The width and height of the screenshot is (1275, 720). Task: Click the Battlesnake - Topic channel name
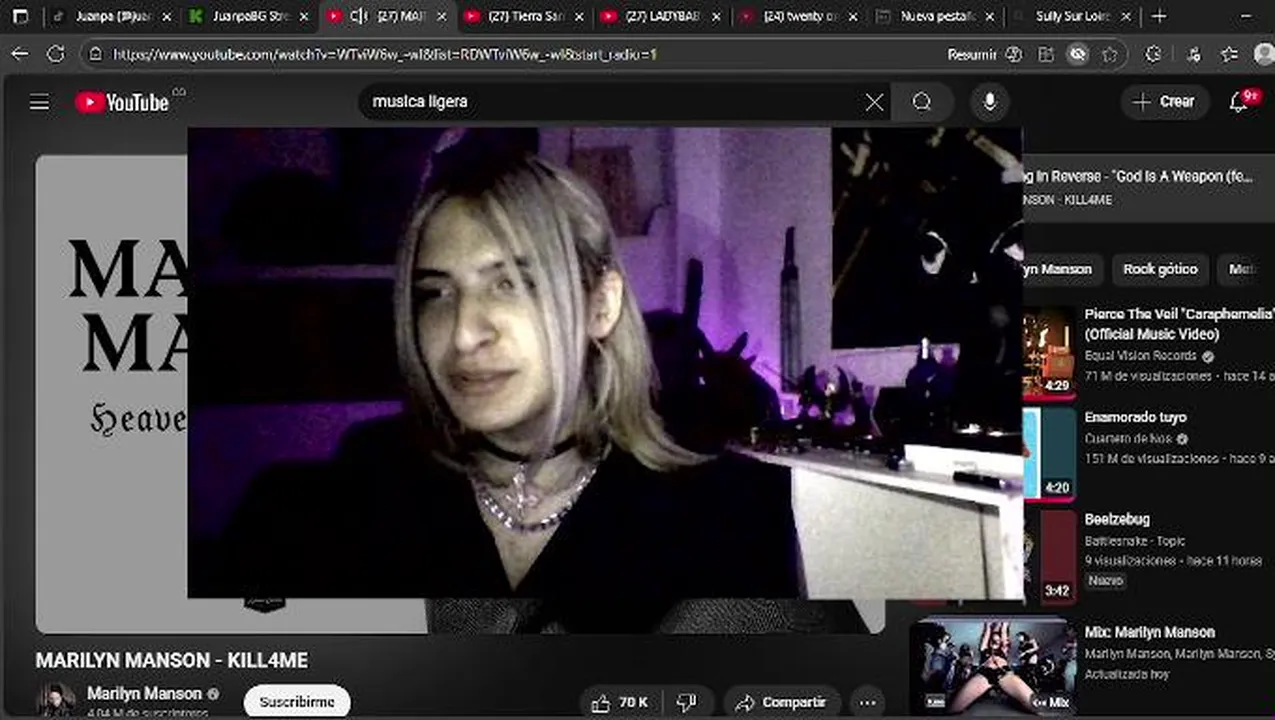1135,541
